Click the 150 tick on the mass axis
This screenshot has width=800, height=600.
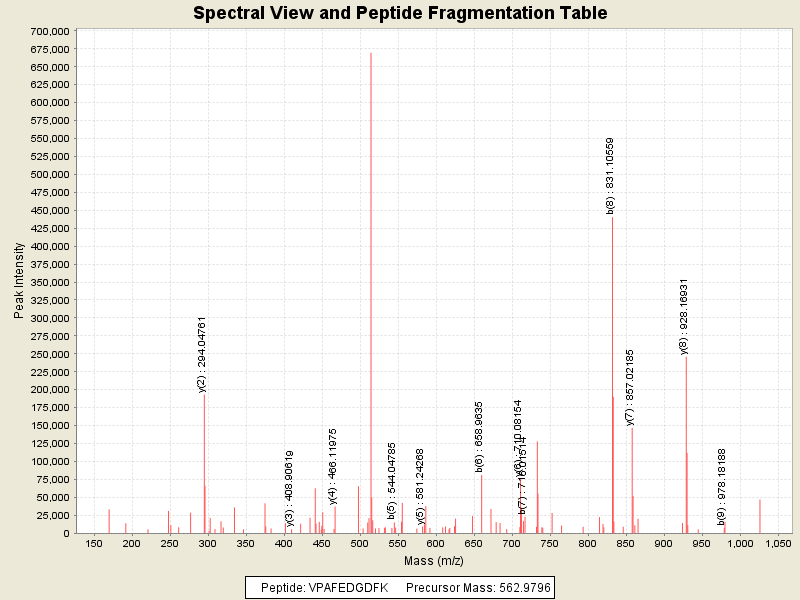coord(93,543)
